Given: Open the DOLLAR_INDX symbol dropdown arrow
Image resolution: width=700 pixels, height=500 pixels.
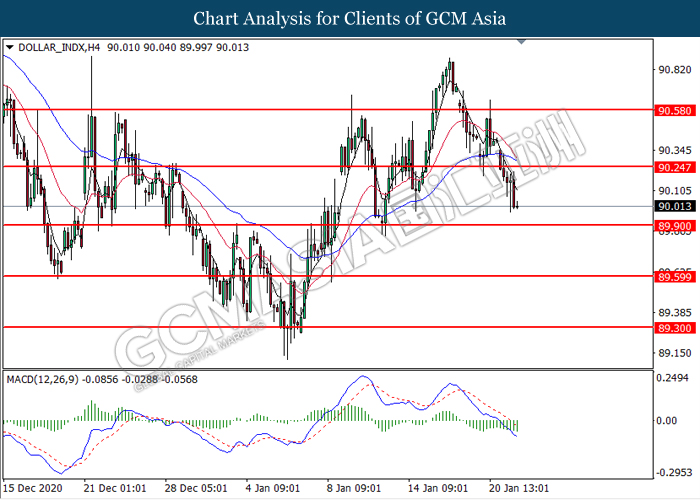Looking at the screenshot, I should 9,47.
